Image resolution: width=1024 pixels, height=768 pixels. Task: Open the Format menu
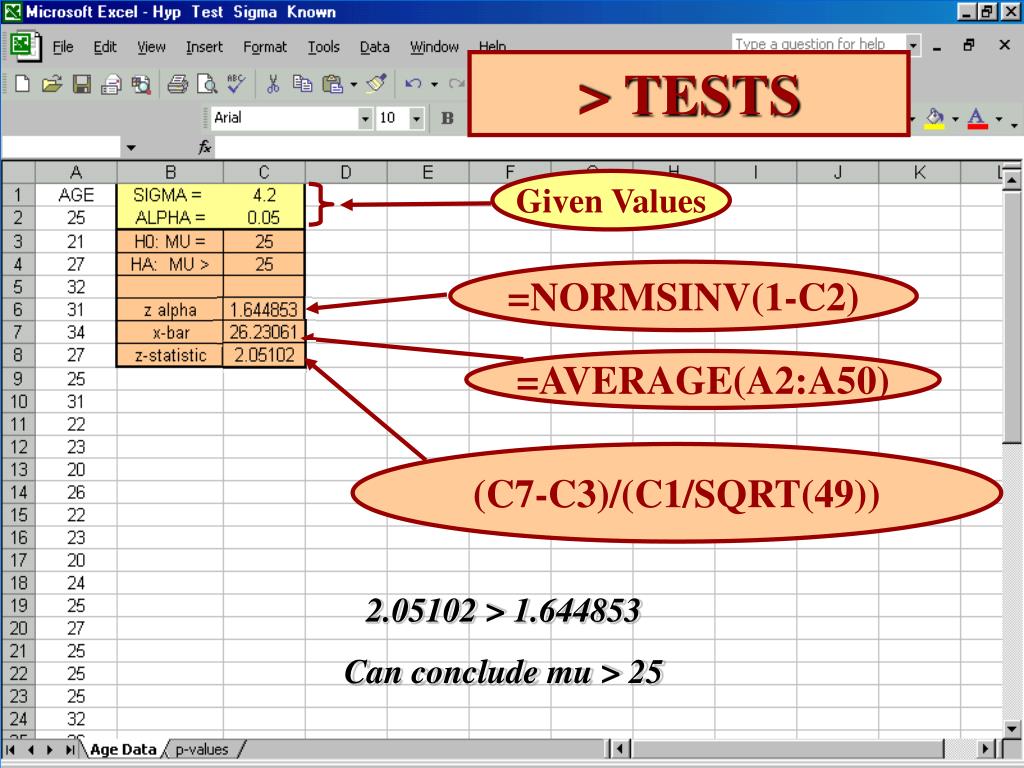tap(264, 46)
